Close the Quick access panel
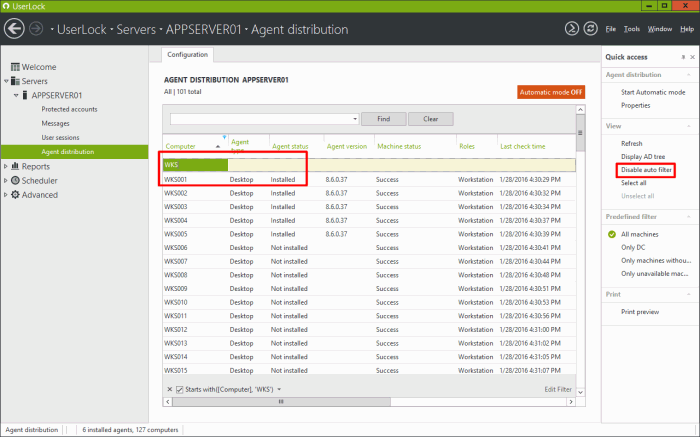The width and height of the screenshot is (700, 437). 692,57
